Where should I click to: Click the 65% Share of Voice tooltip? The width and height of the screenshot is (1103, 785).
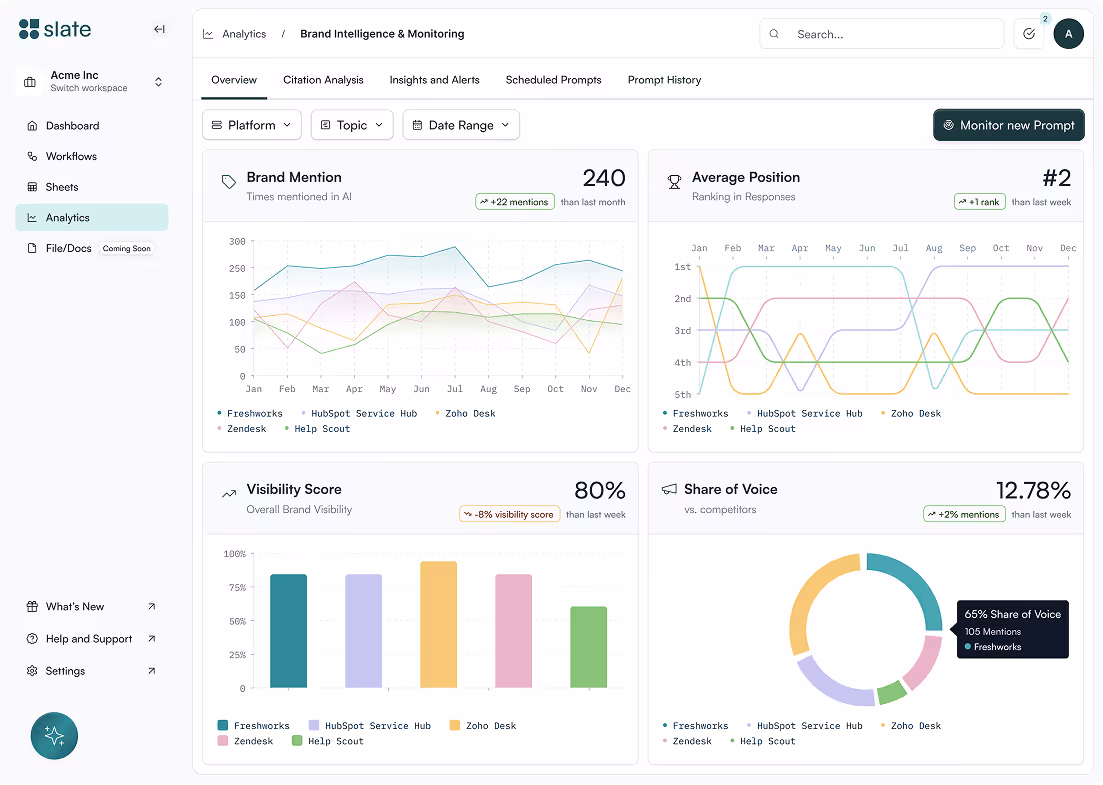pos(1012,630)
